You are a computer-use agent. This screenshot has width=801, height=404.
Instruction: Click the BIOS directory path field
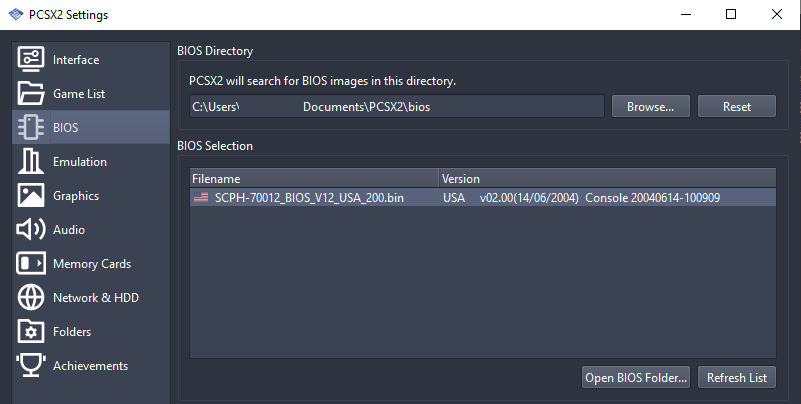[396, 106]
